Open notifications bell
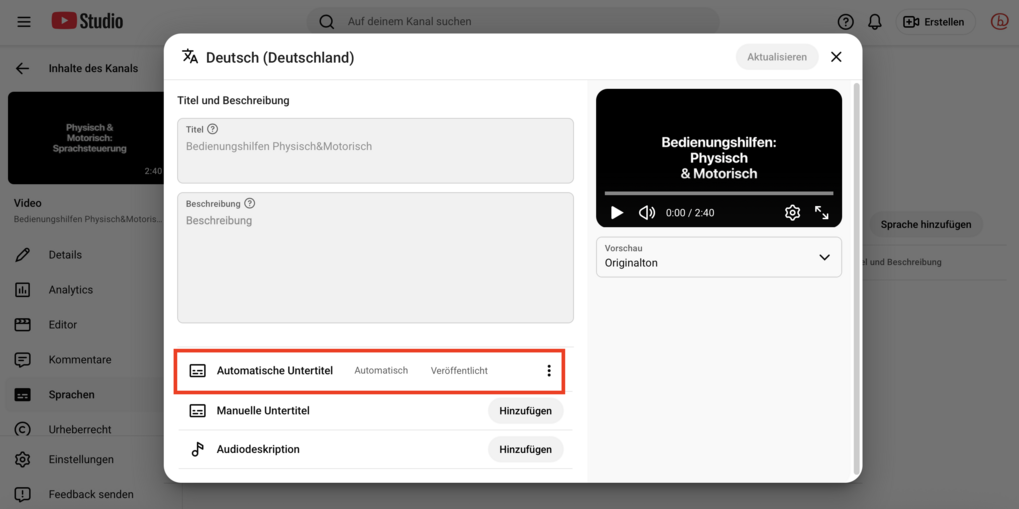1019x509 pixels. pos(875,22)
